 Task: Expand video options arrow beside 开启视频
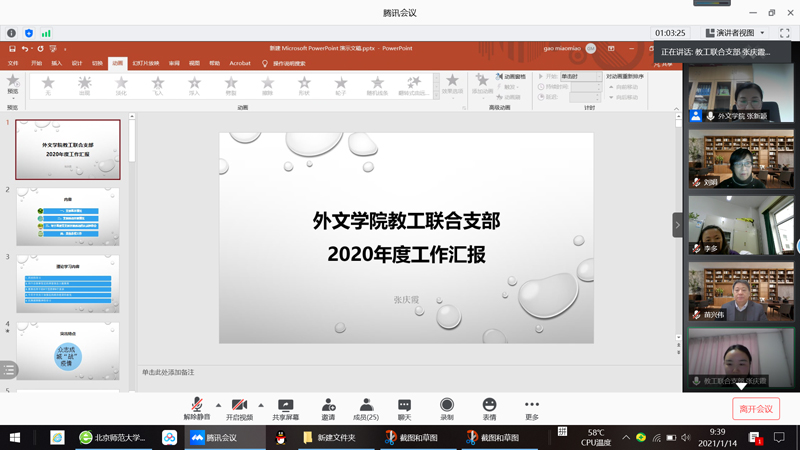click(x=261, y=405)
